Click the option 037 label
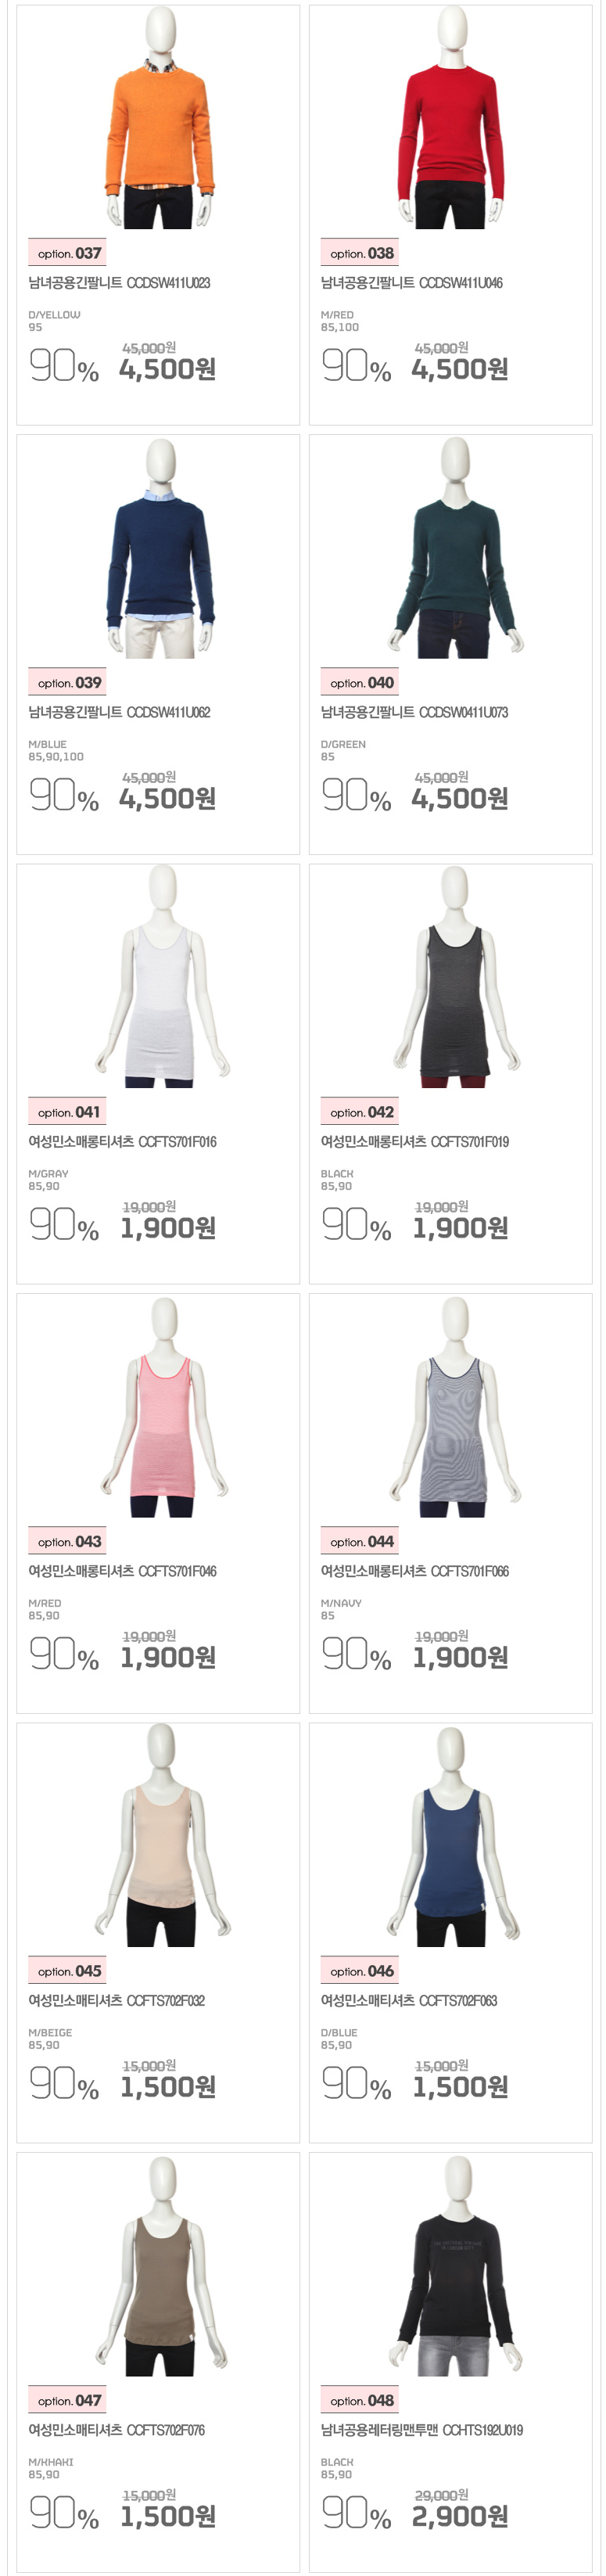This screenshot has width=606, height=2576. coord(67,254)
